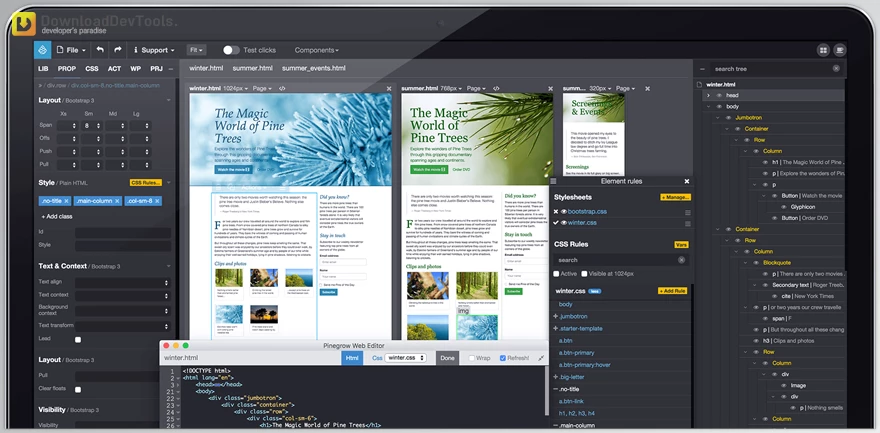Open the Text align dropdown
Image resolution: width=880 pixels, height=433 pixels.
tap(123, 282)
